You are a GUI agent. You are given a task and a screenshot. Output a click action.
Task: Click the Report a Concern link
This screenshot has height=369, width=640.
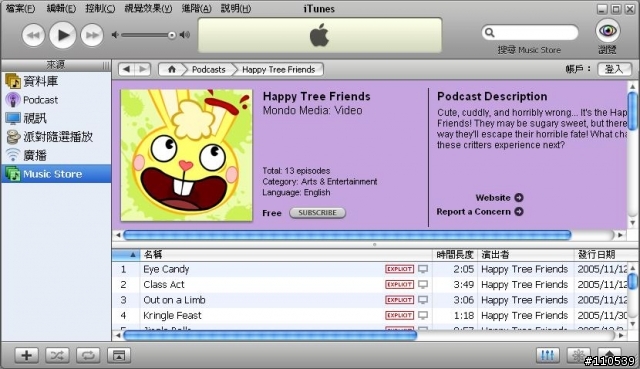coord(473,211)
